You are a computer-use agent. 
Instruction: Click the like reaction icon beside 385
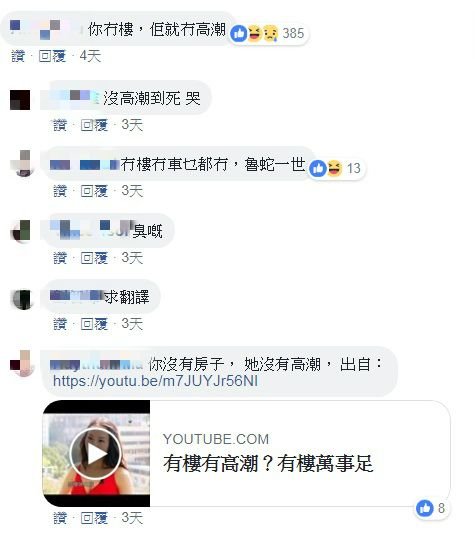[x=239, y=34]
